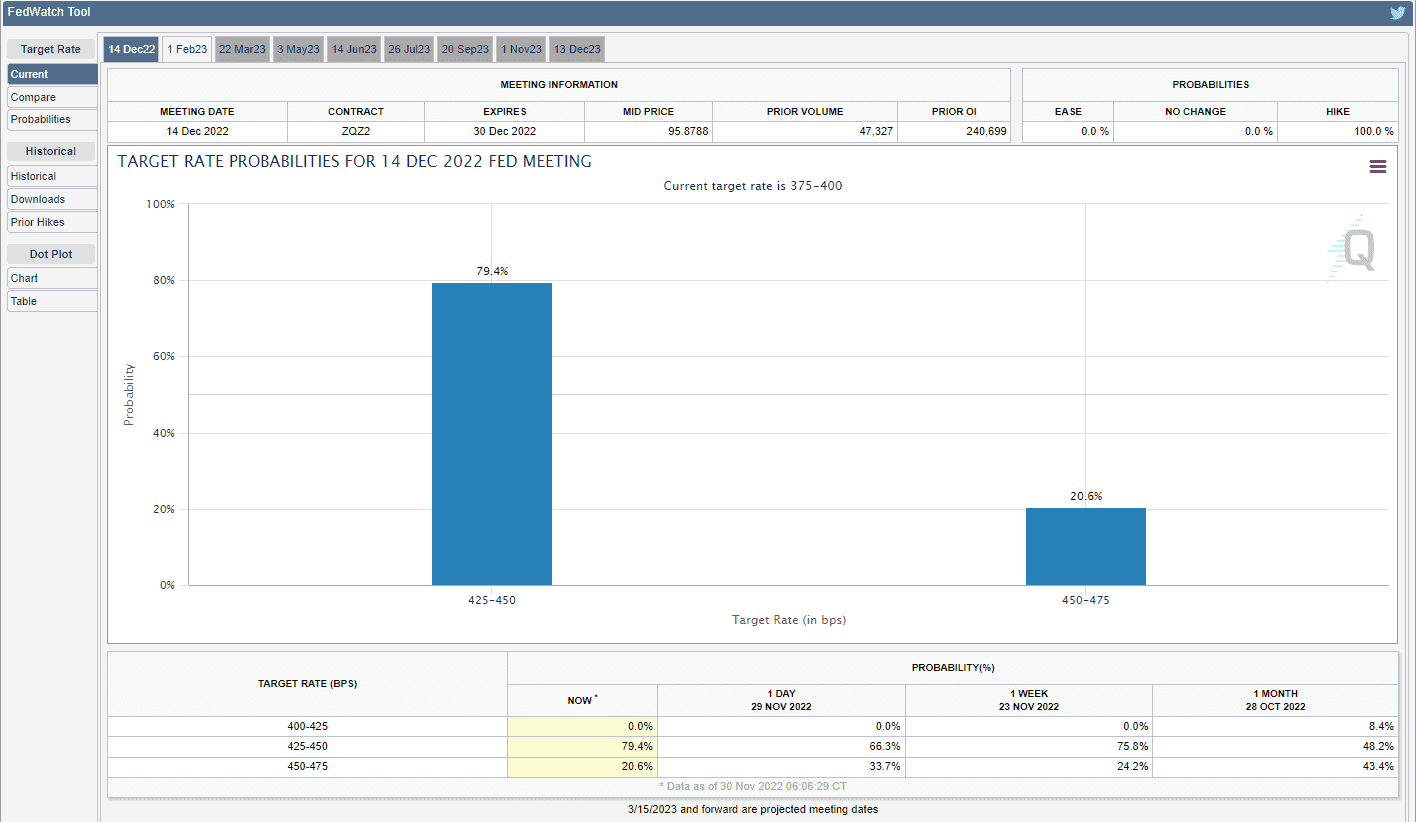Select Historical in the sidebar
The width and height of the screenshot is (1416, 822).
pos(51,176)
